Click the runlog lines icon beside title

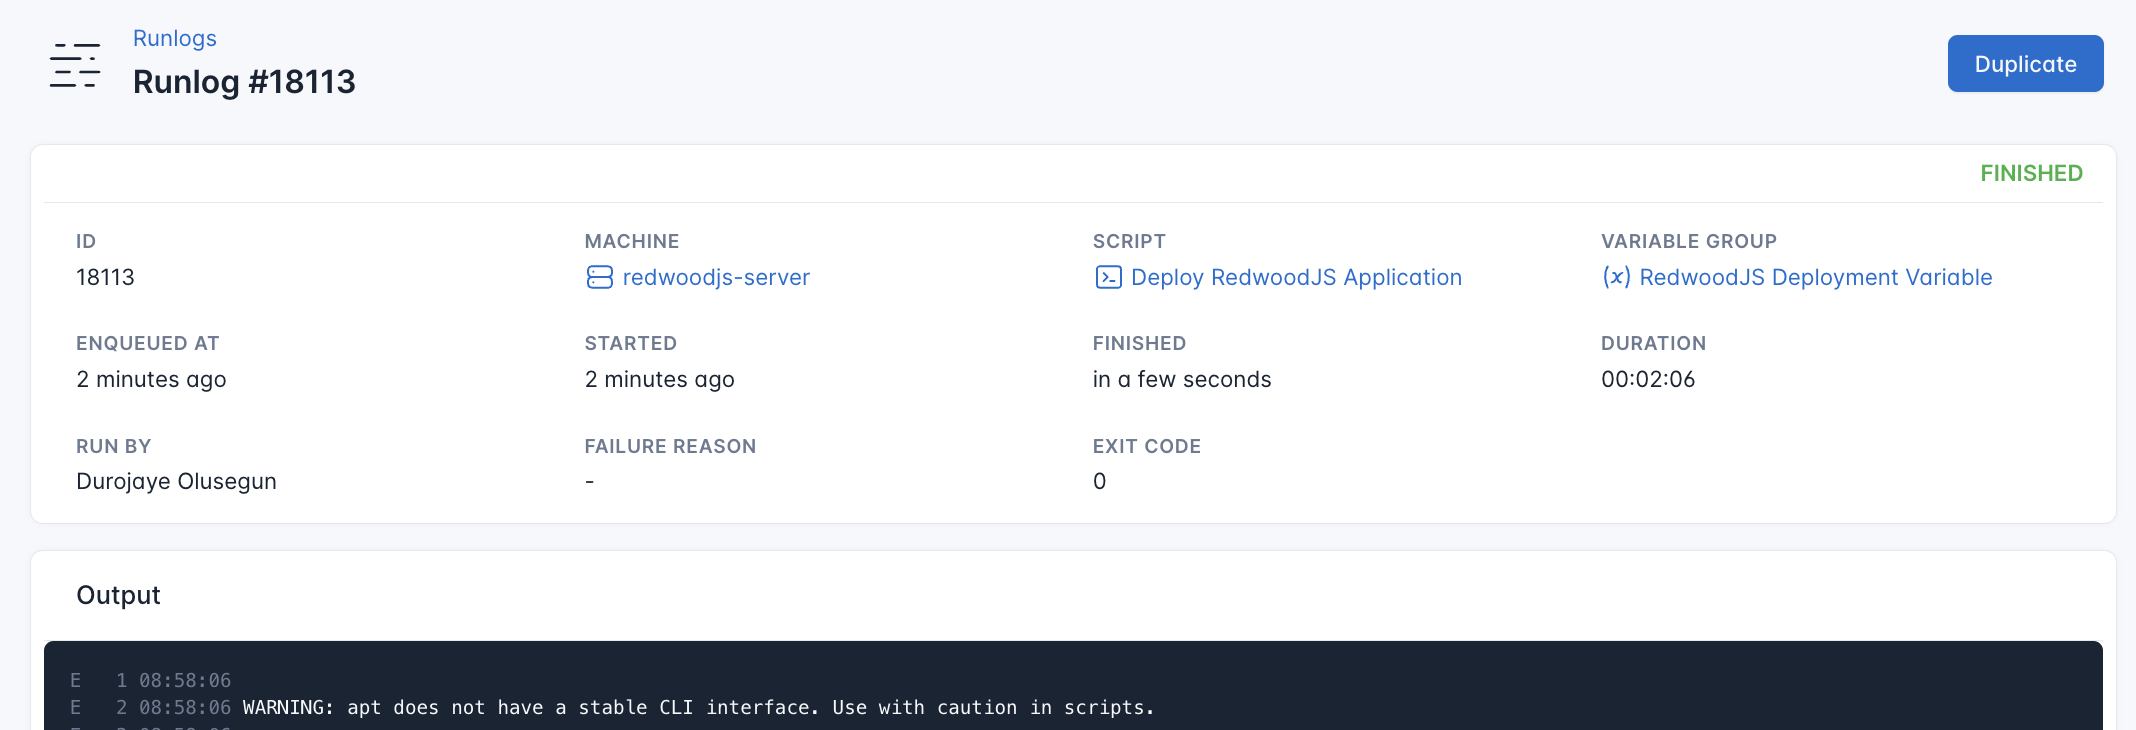(75, 65)
